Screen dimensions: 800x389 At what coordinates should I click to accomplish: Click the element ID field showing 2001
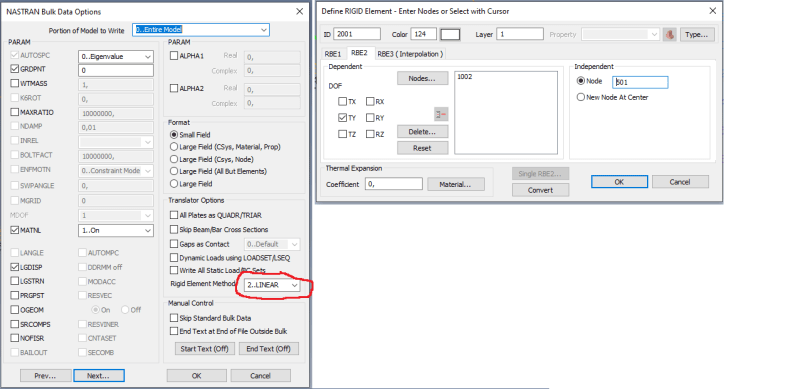point(357,34)
